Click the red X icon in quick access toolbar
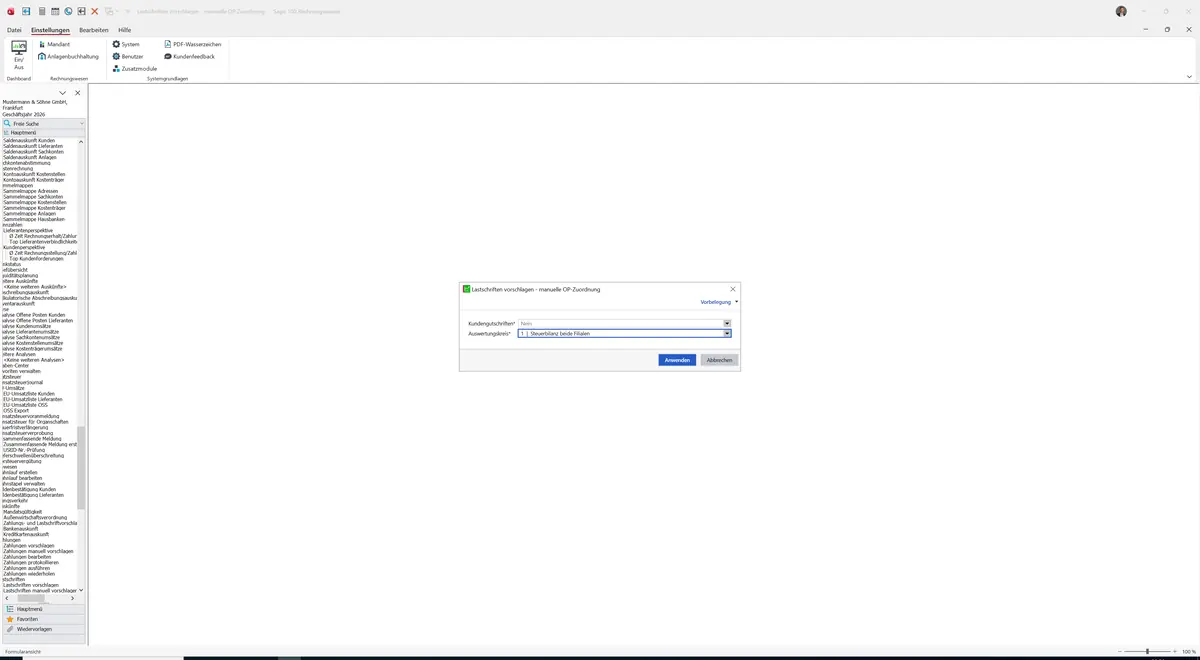Image resolution: width=1200 pixels, height=660 pixels. click(x=95, y=11)
